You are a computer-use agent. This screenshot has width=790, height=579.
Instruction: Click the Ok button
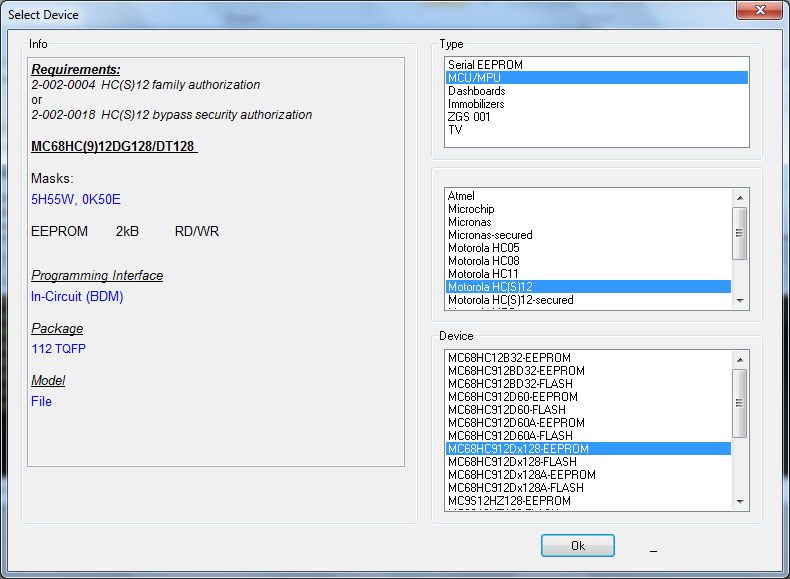577,546
